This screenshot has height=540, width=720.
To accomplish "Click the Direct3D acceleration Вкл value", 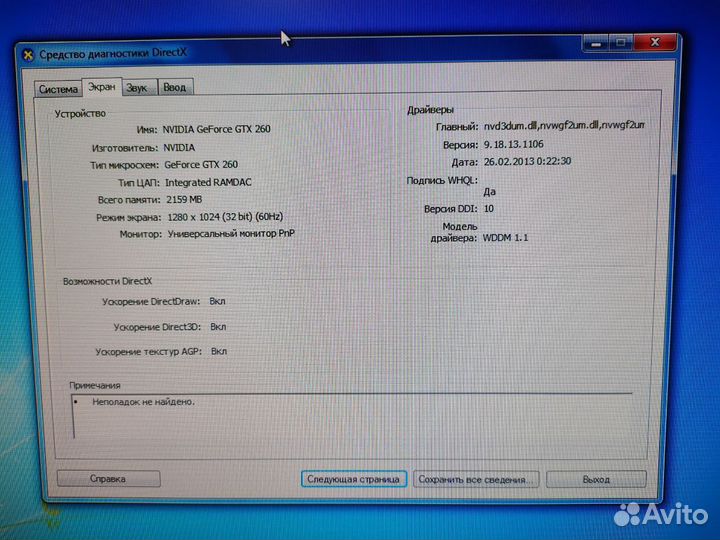I will (x=218, y=327).
